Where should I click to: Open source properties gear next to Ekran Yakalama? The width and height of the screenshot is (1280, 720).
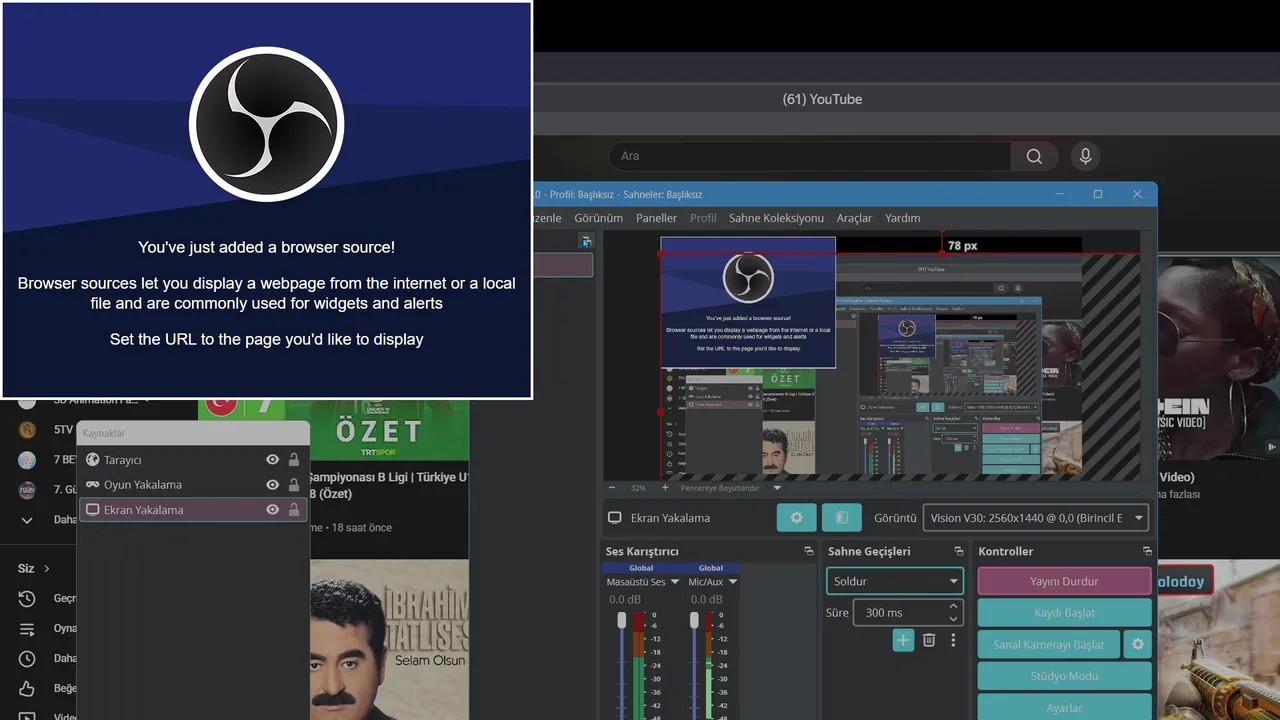(796, 517)
